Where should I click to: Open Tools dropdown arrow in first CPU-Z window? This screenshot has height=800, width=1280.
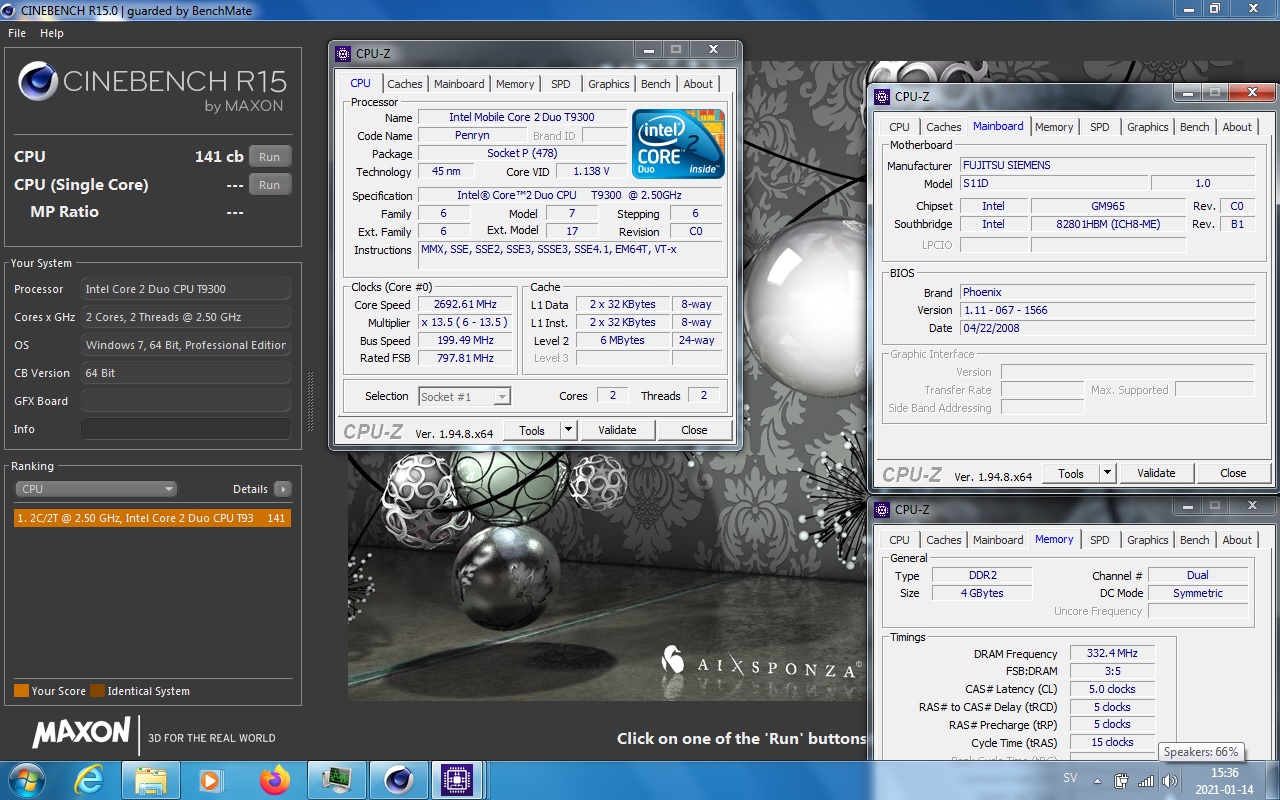568,430
